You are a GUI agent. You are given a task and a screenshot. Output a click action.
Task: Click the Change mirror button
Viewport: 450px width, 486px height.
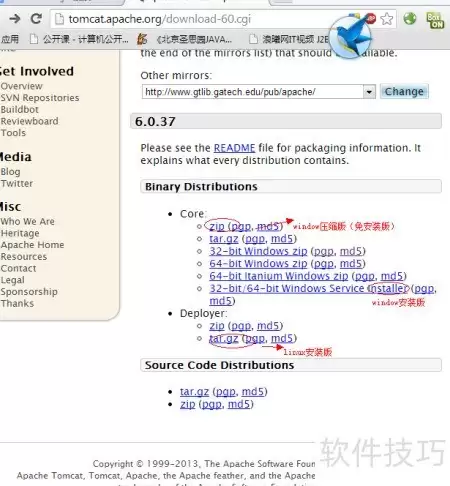(x=404, y=91)
